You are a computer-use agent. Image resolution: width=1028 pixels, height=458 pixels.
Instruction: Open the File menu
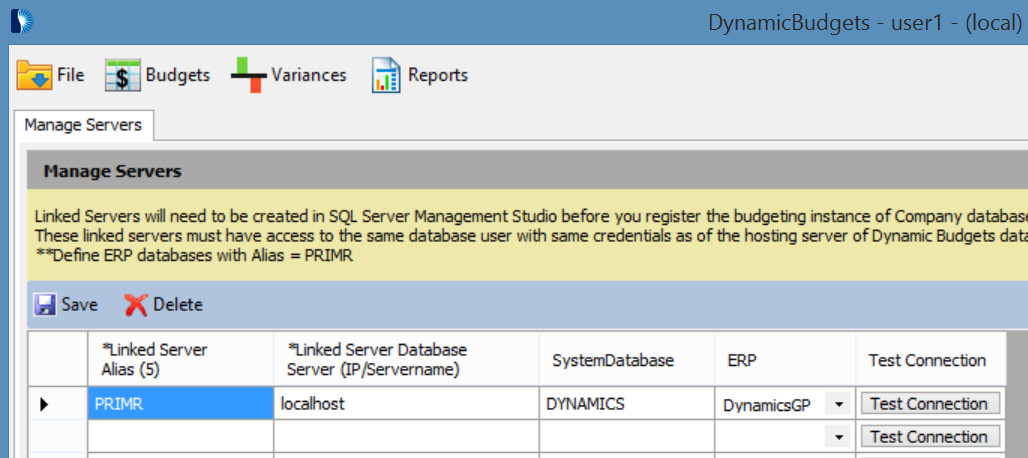click(71, 75)
